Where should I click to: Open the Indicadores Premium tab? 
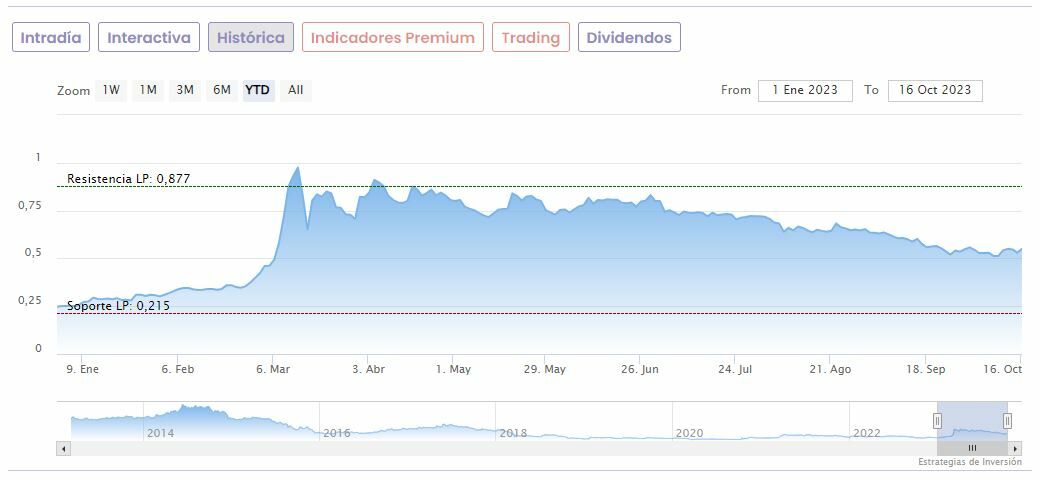392,38
